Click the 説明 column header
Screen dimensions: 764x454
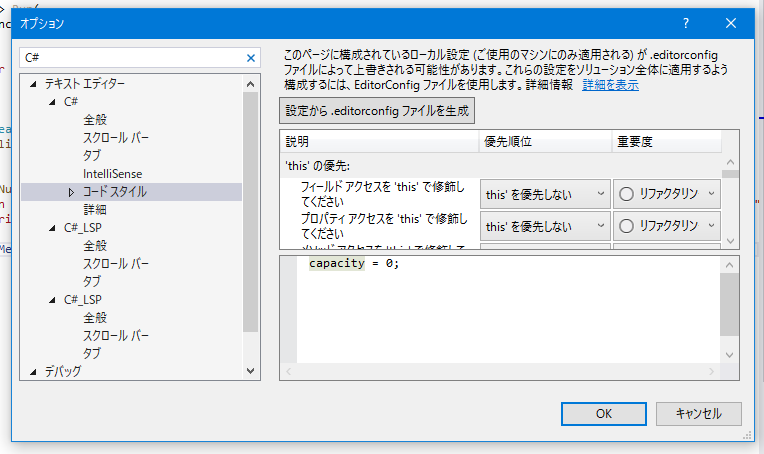pos(380,142)
